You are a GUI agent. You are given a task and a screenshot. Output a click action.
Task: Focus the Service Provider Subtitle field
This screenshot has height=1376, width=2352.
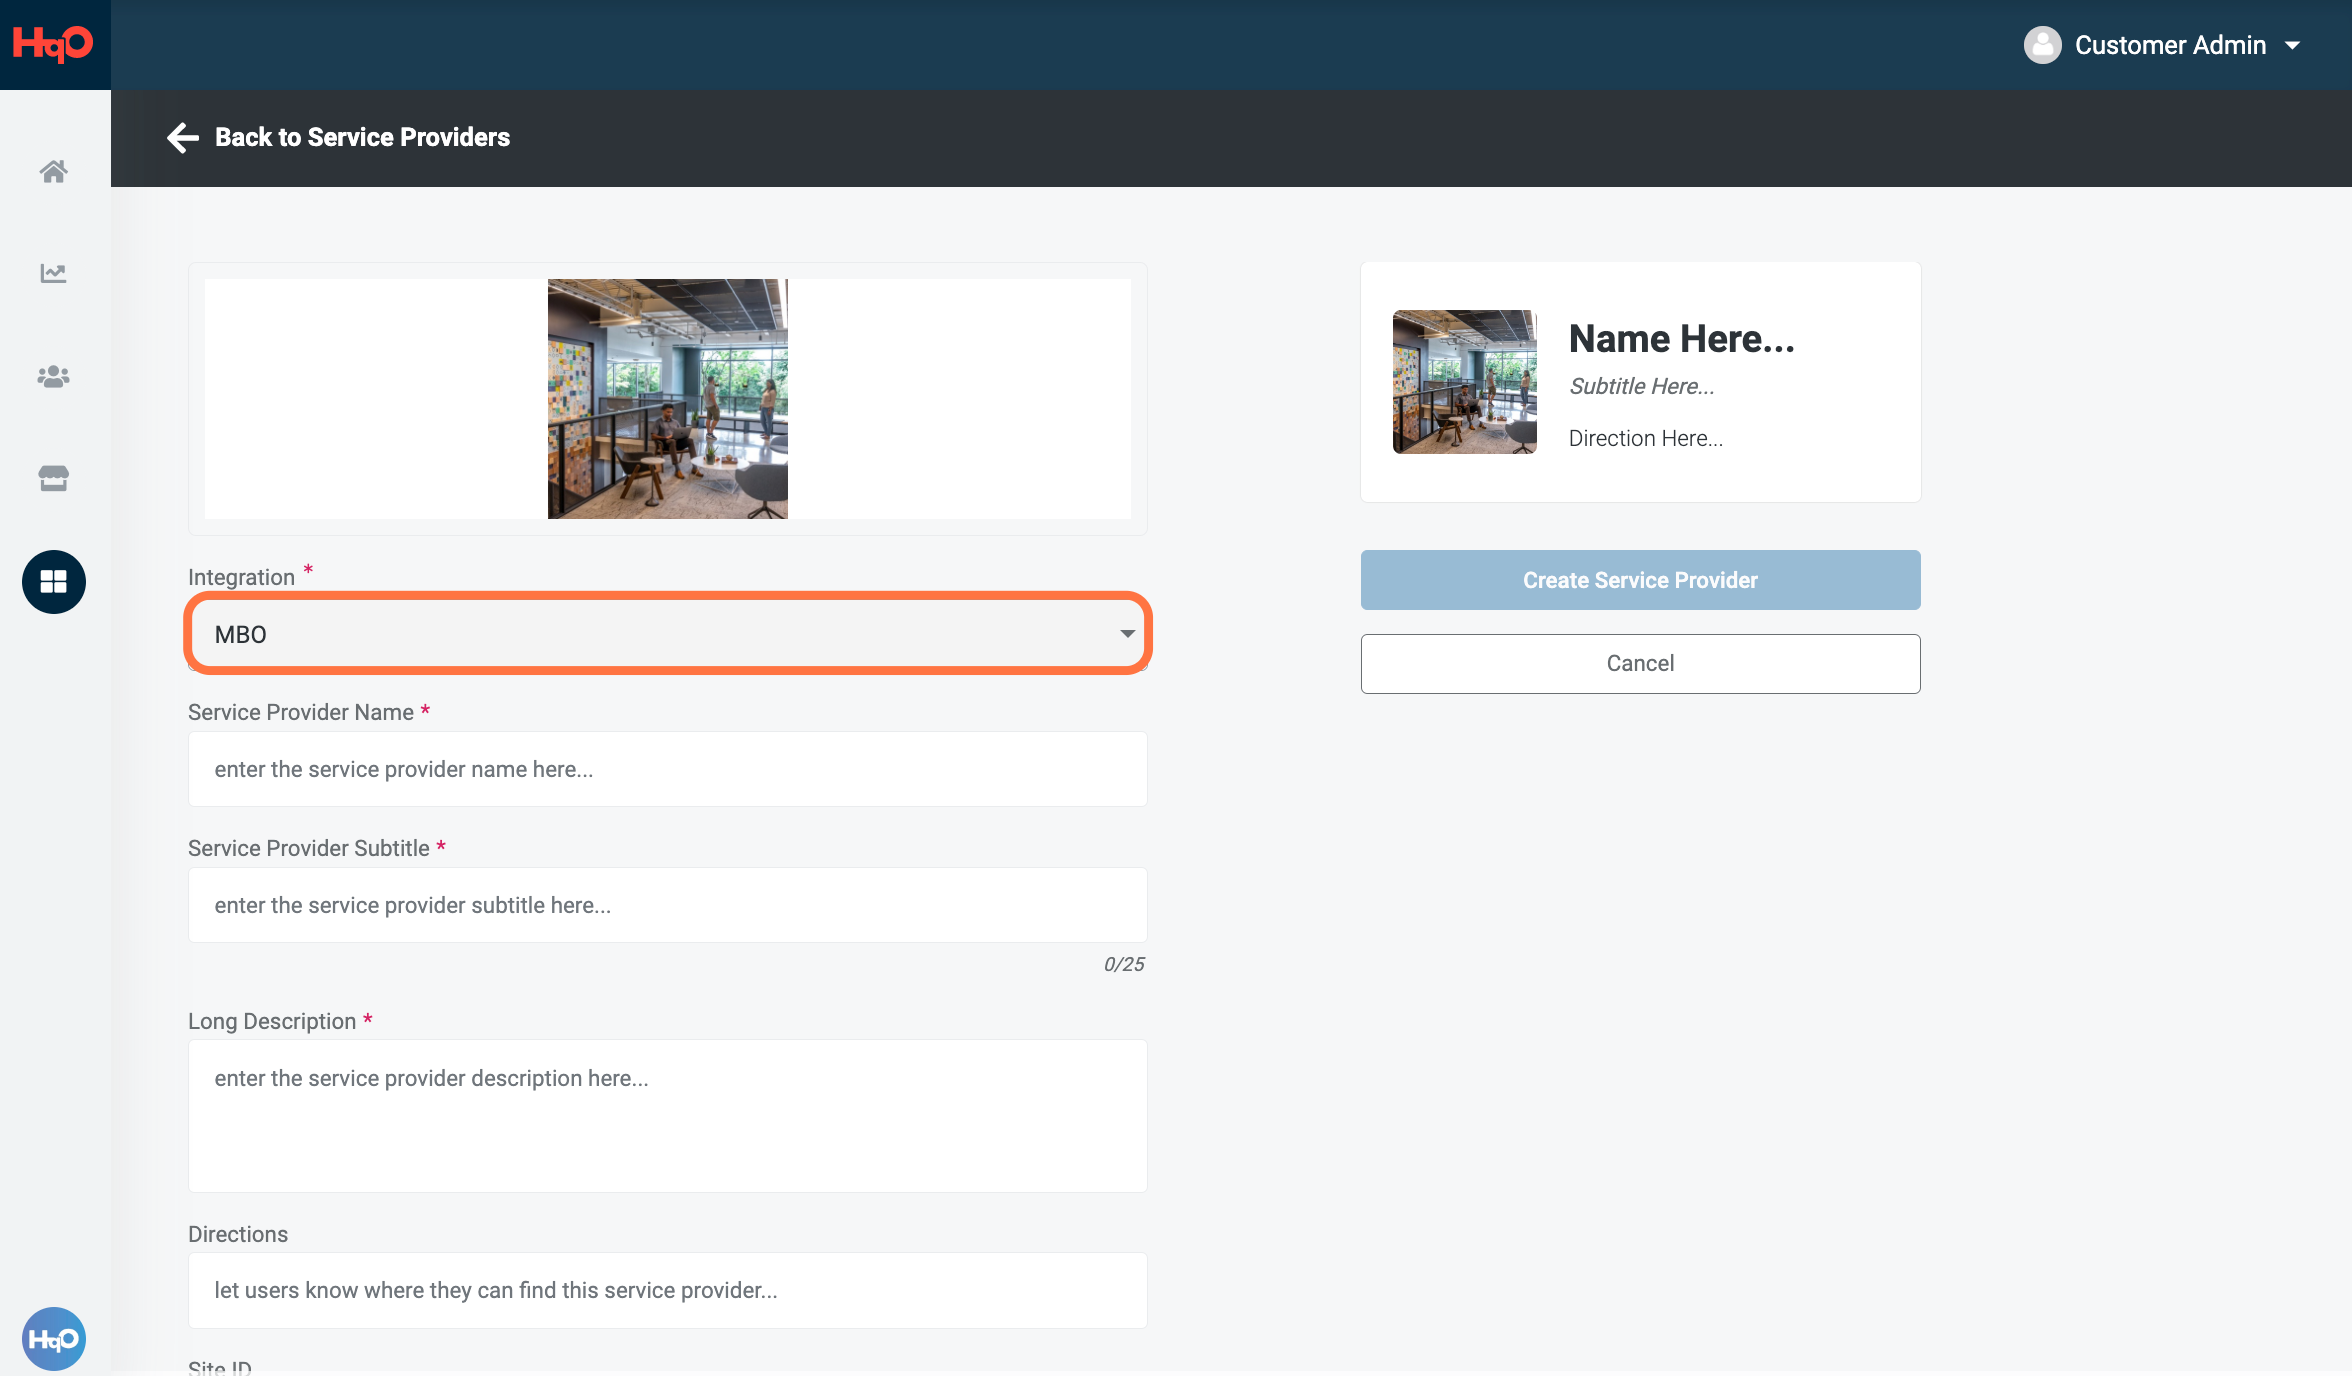pyautogui.click(x=668, y=905)
